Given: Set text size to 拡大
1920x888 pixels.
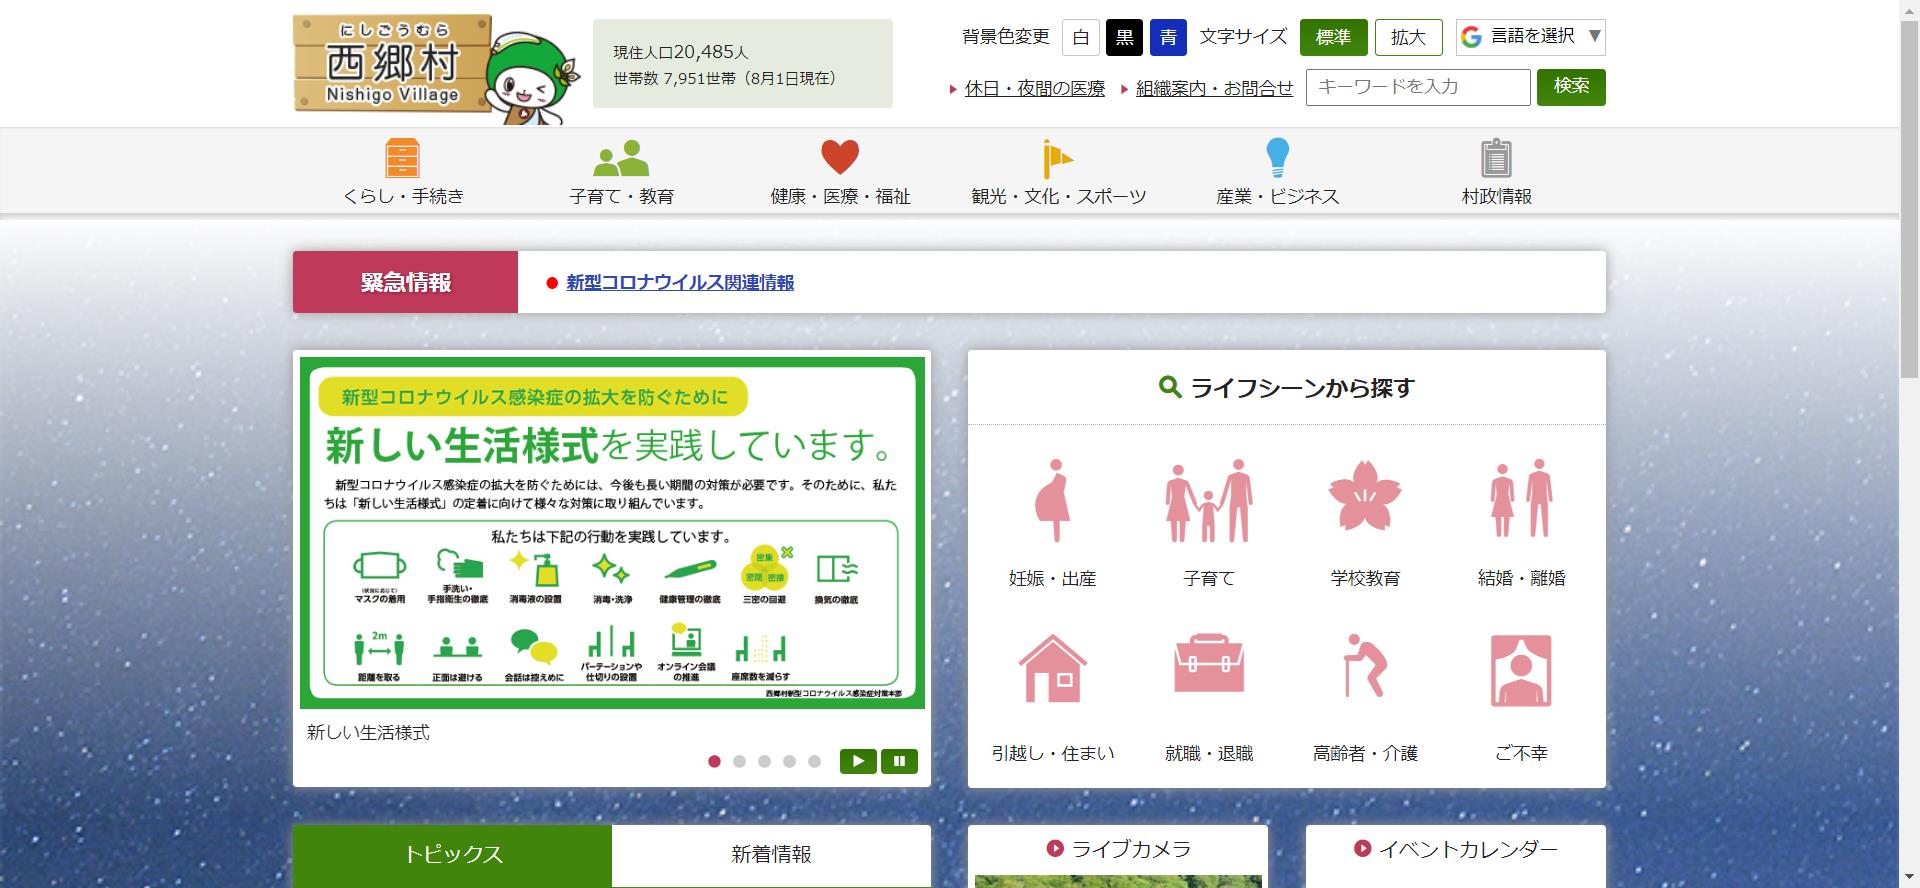Looking at the screenshot, I should [x=1408, y=37].
